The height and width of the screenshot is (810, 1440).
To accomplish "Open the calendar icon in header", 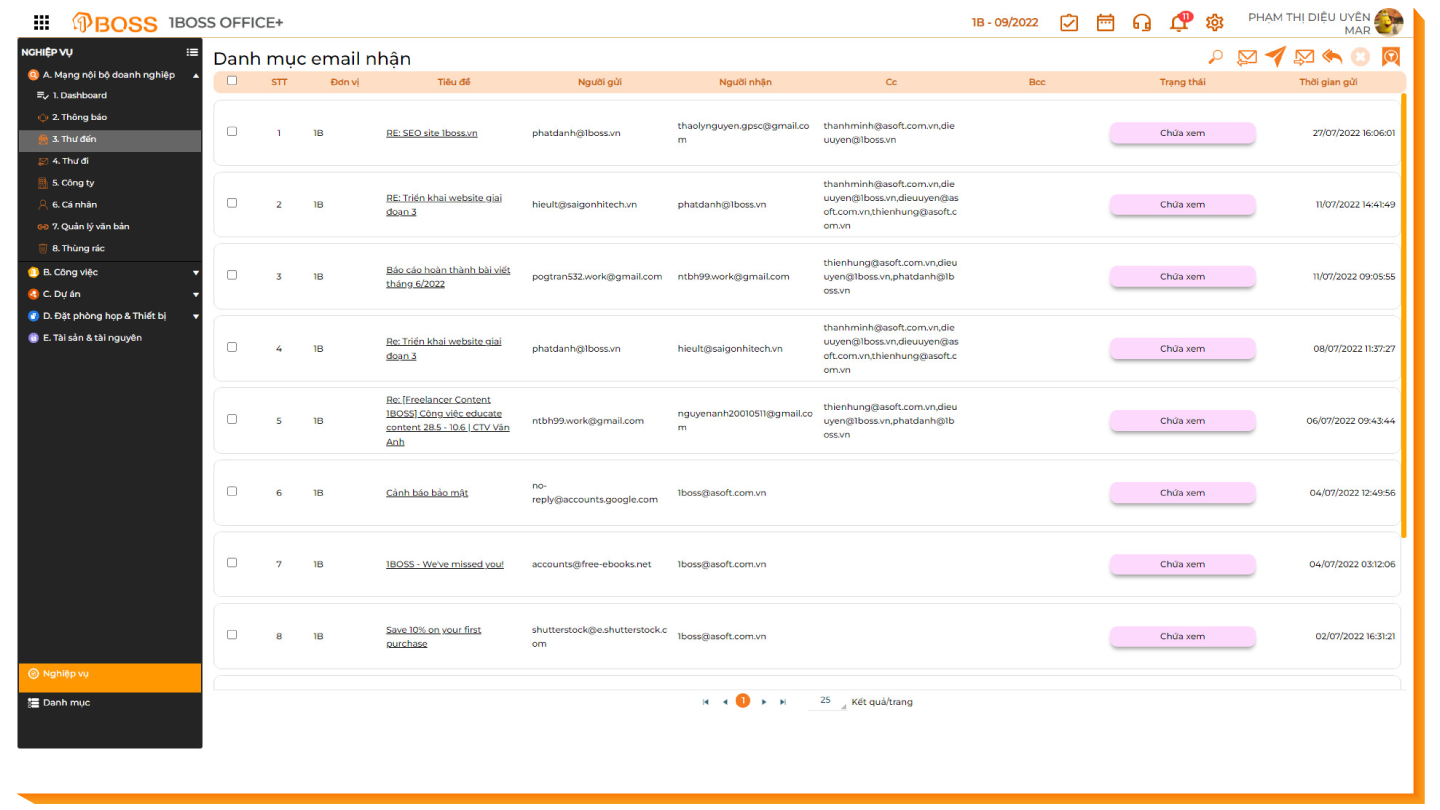I will click(1105, 23).
